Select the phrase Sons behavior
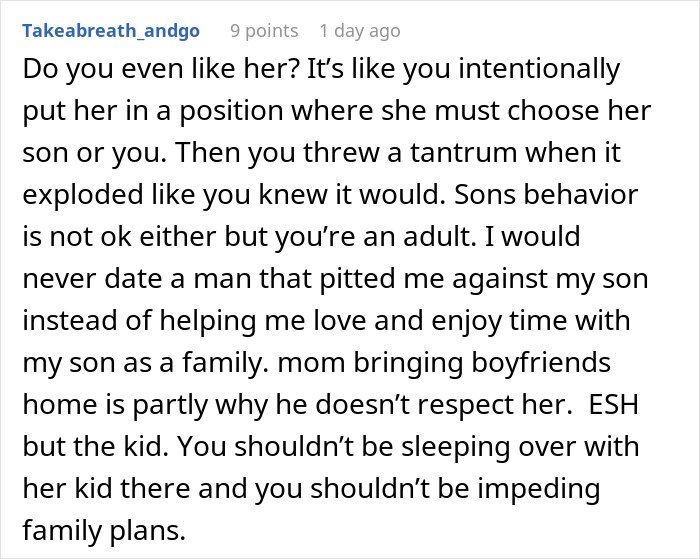 (546, 195)
